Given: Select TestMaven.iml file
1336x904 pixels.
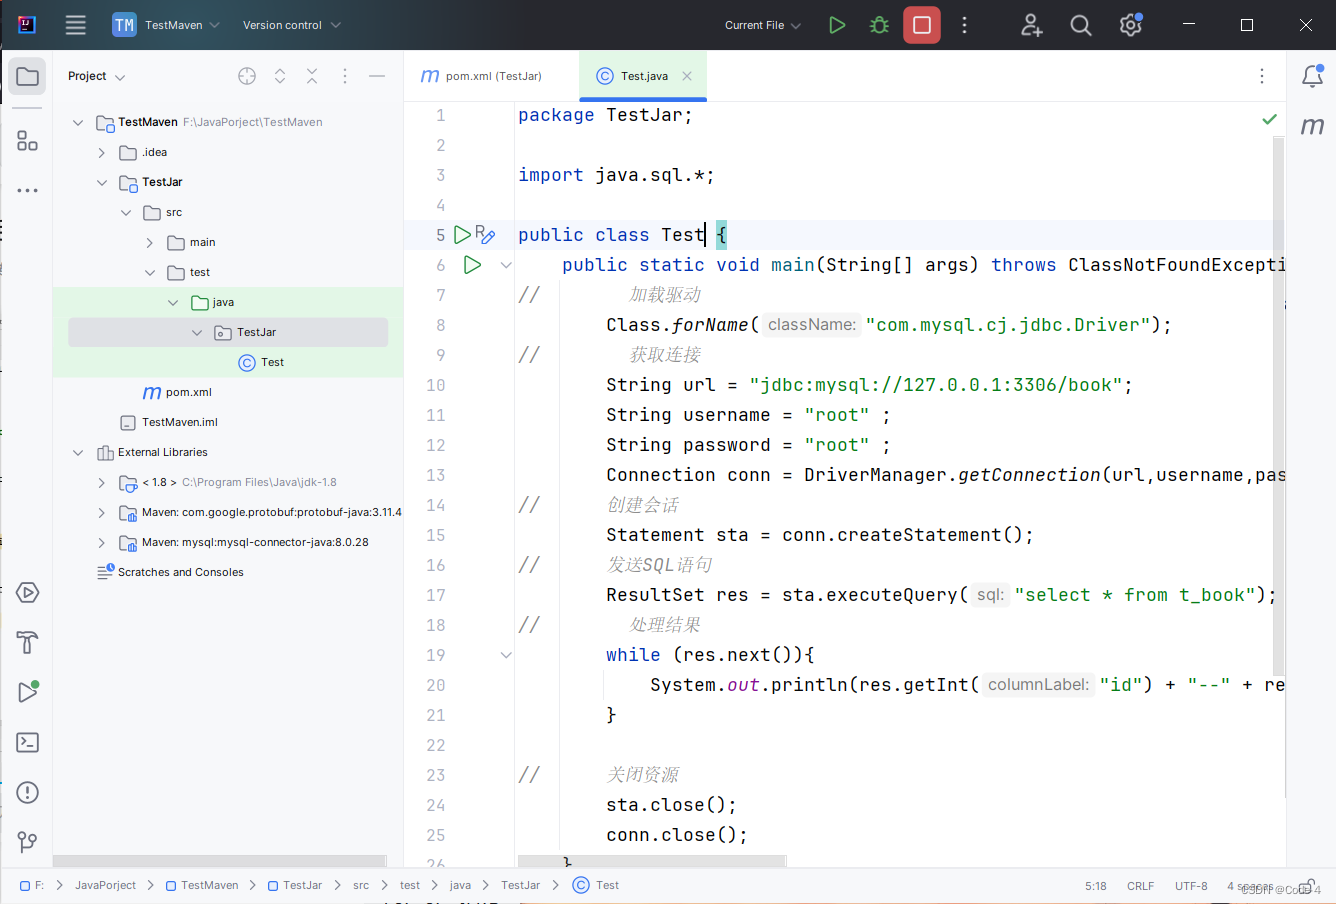Looking at the screenshot, I should click(x=169, y=422).
